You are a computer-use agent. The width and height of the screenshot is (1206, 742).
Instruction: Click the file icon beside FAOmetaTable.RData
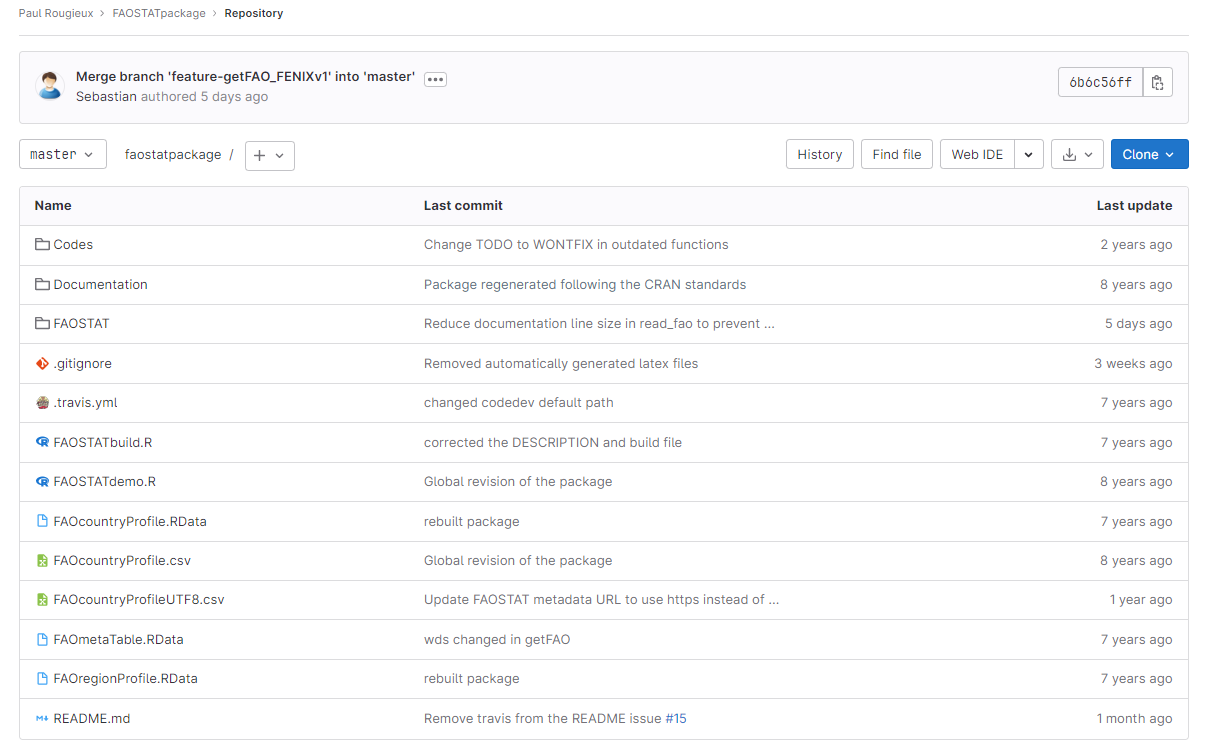pyautogui.click(x=42, y=640)
